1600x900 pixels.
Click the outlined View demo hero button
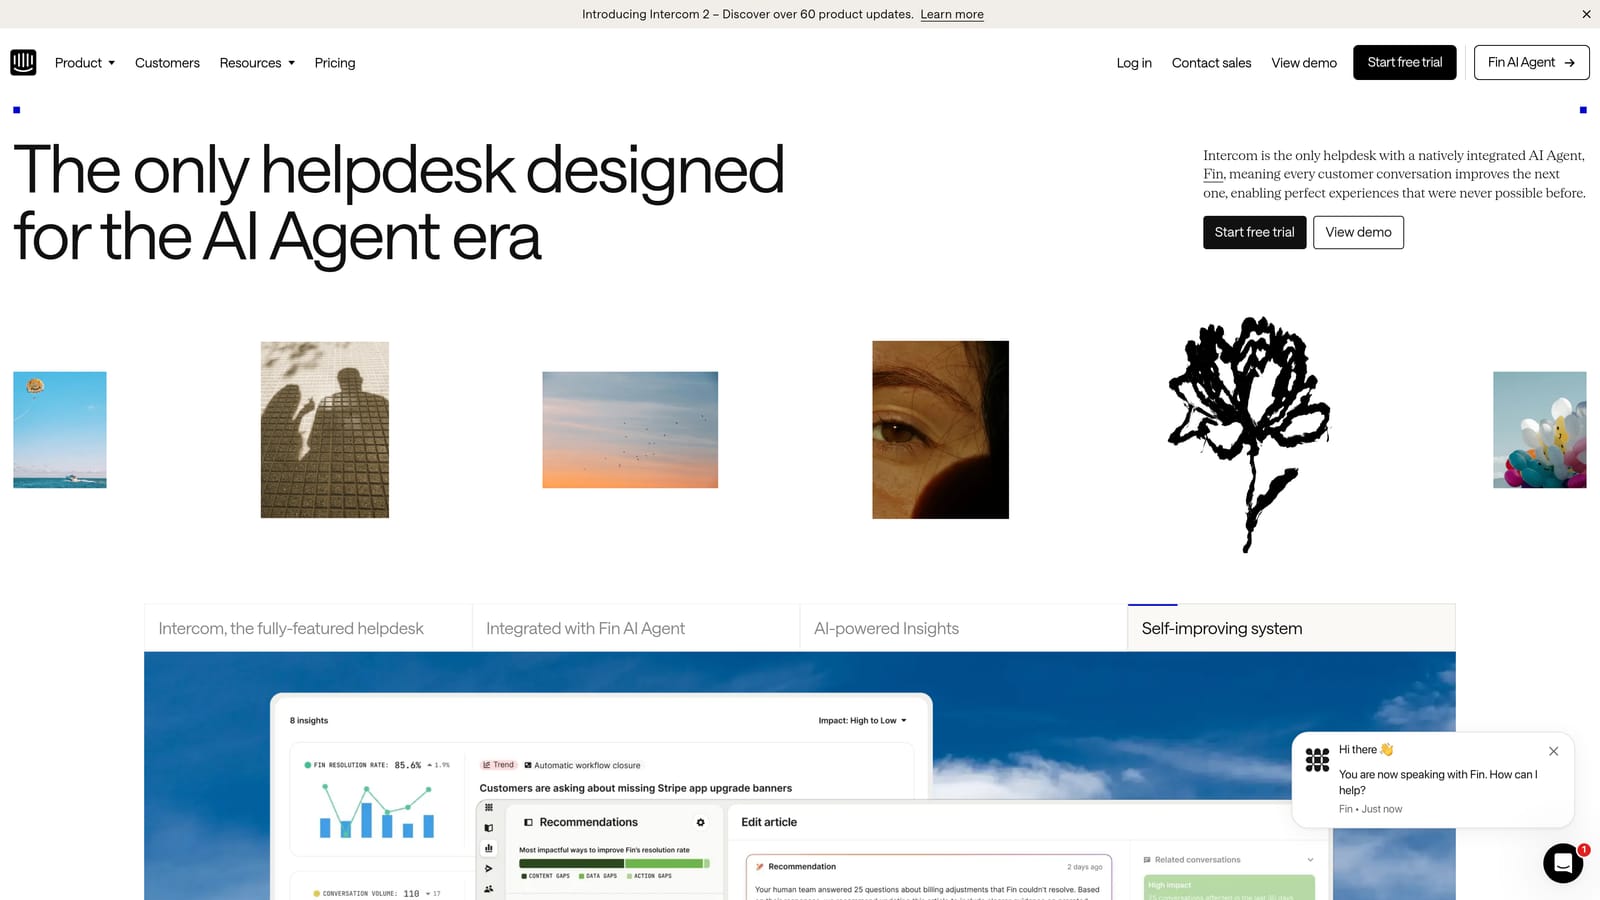[x=1358, y=232]
